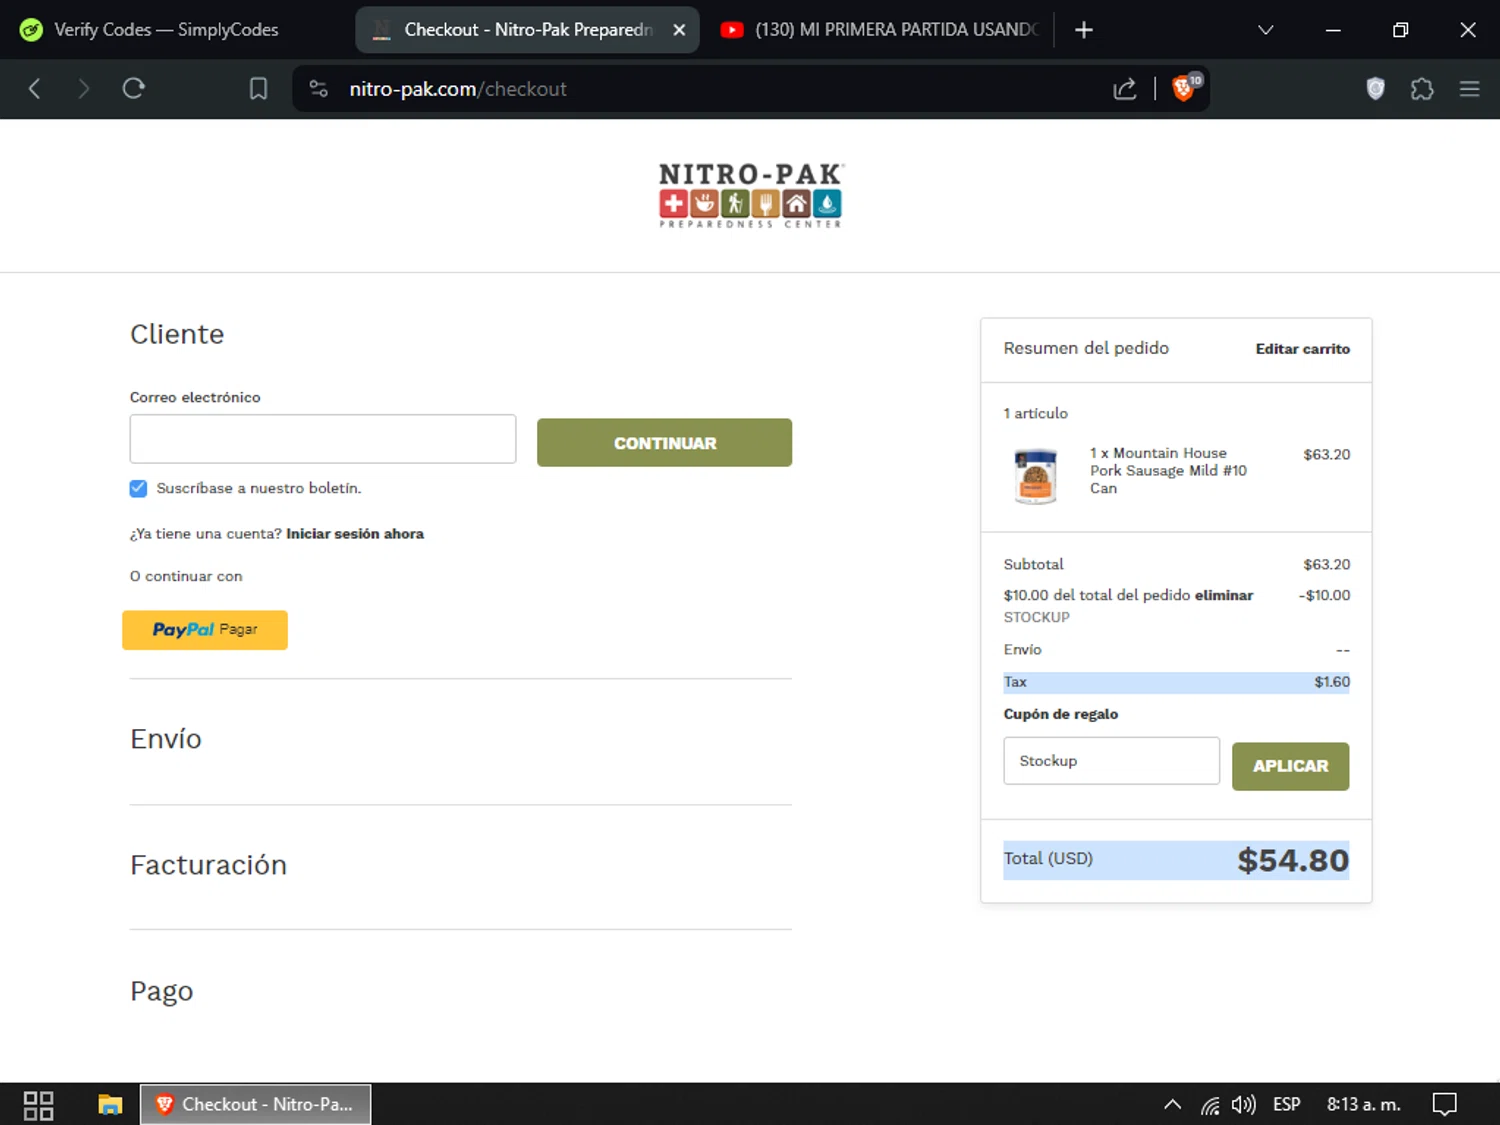The image size is (1500, 1125).
Task: Open Brave Shields lion icon
Action: [x=1185, y=88]
